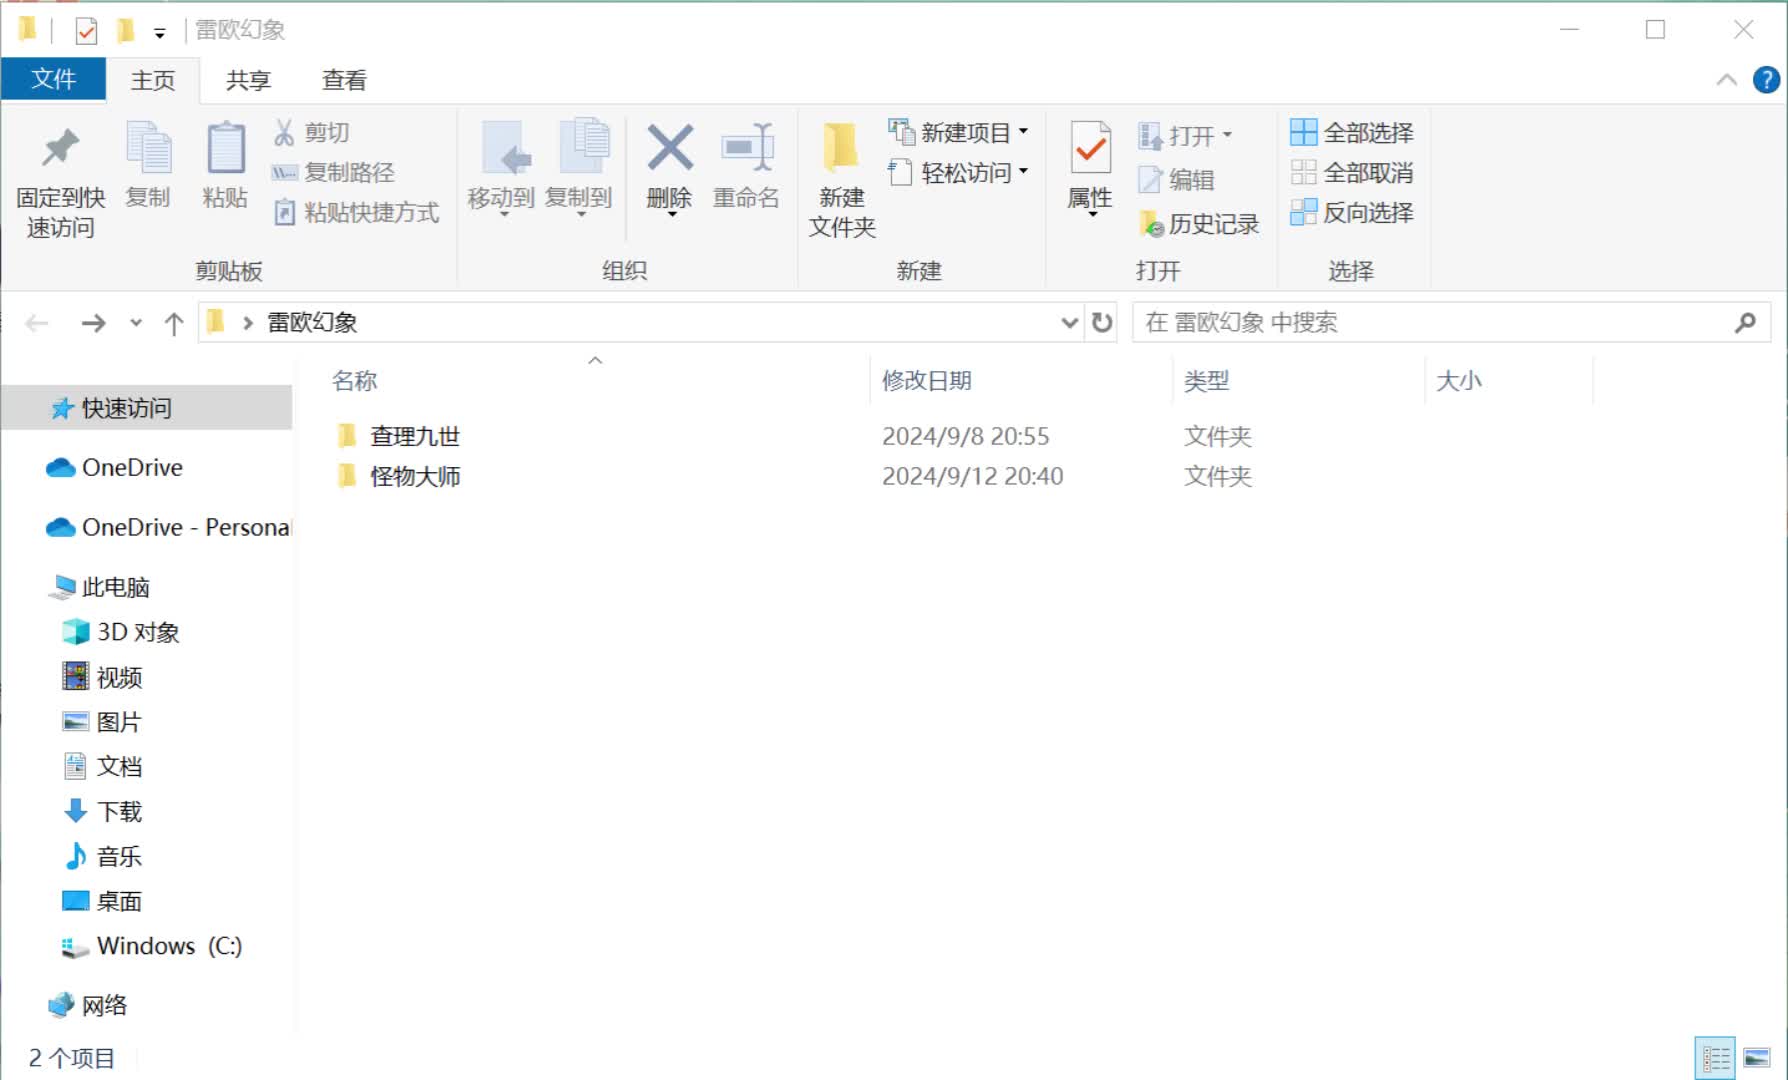Select Quick Access (快速访问) in sidebar

click(147, 408)
